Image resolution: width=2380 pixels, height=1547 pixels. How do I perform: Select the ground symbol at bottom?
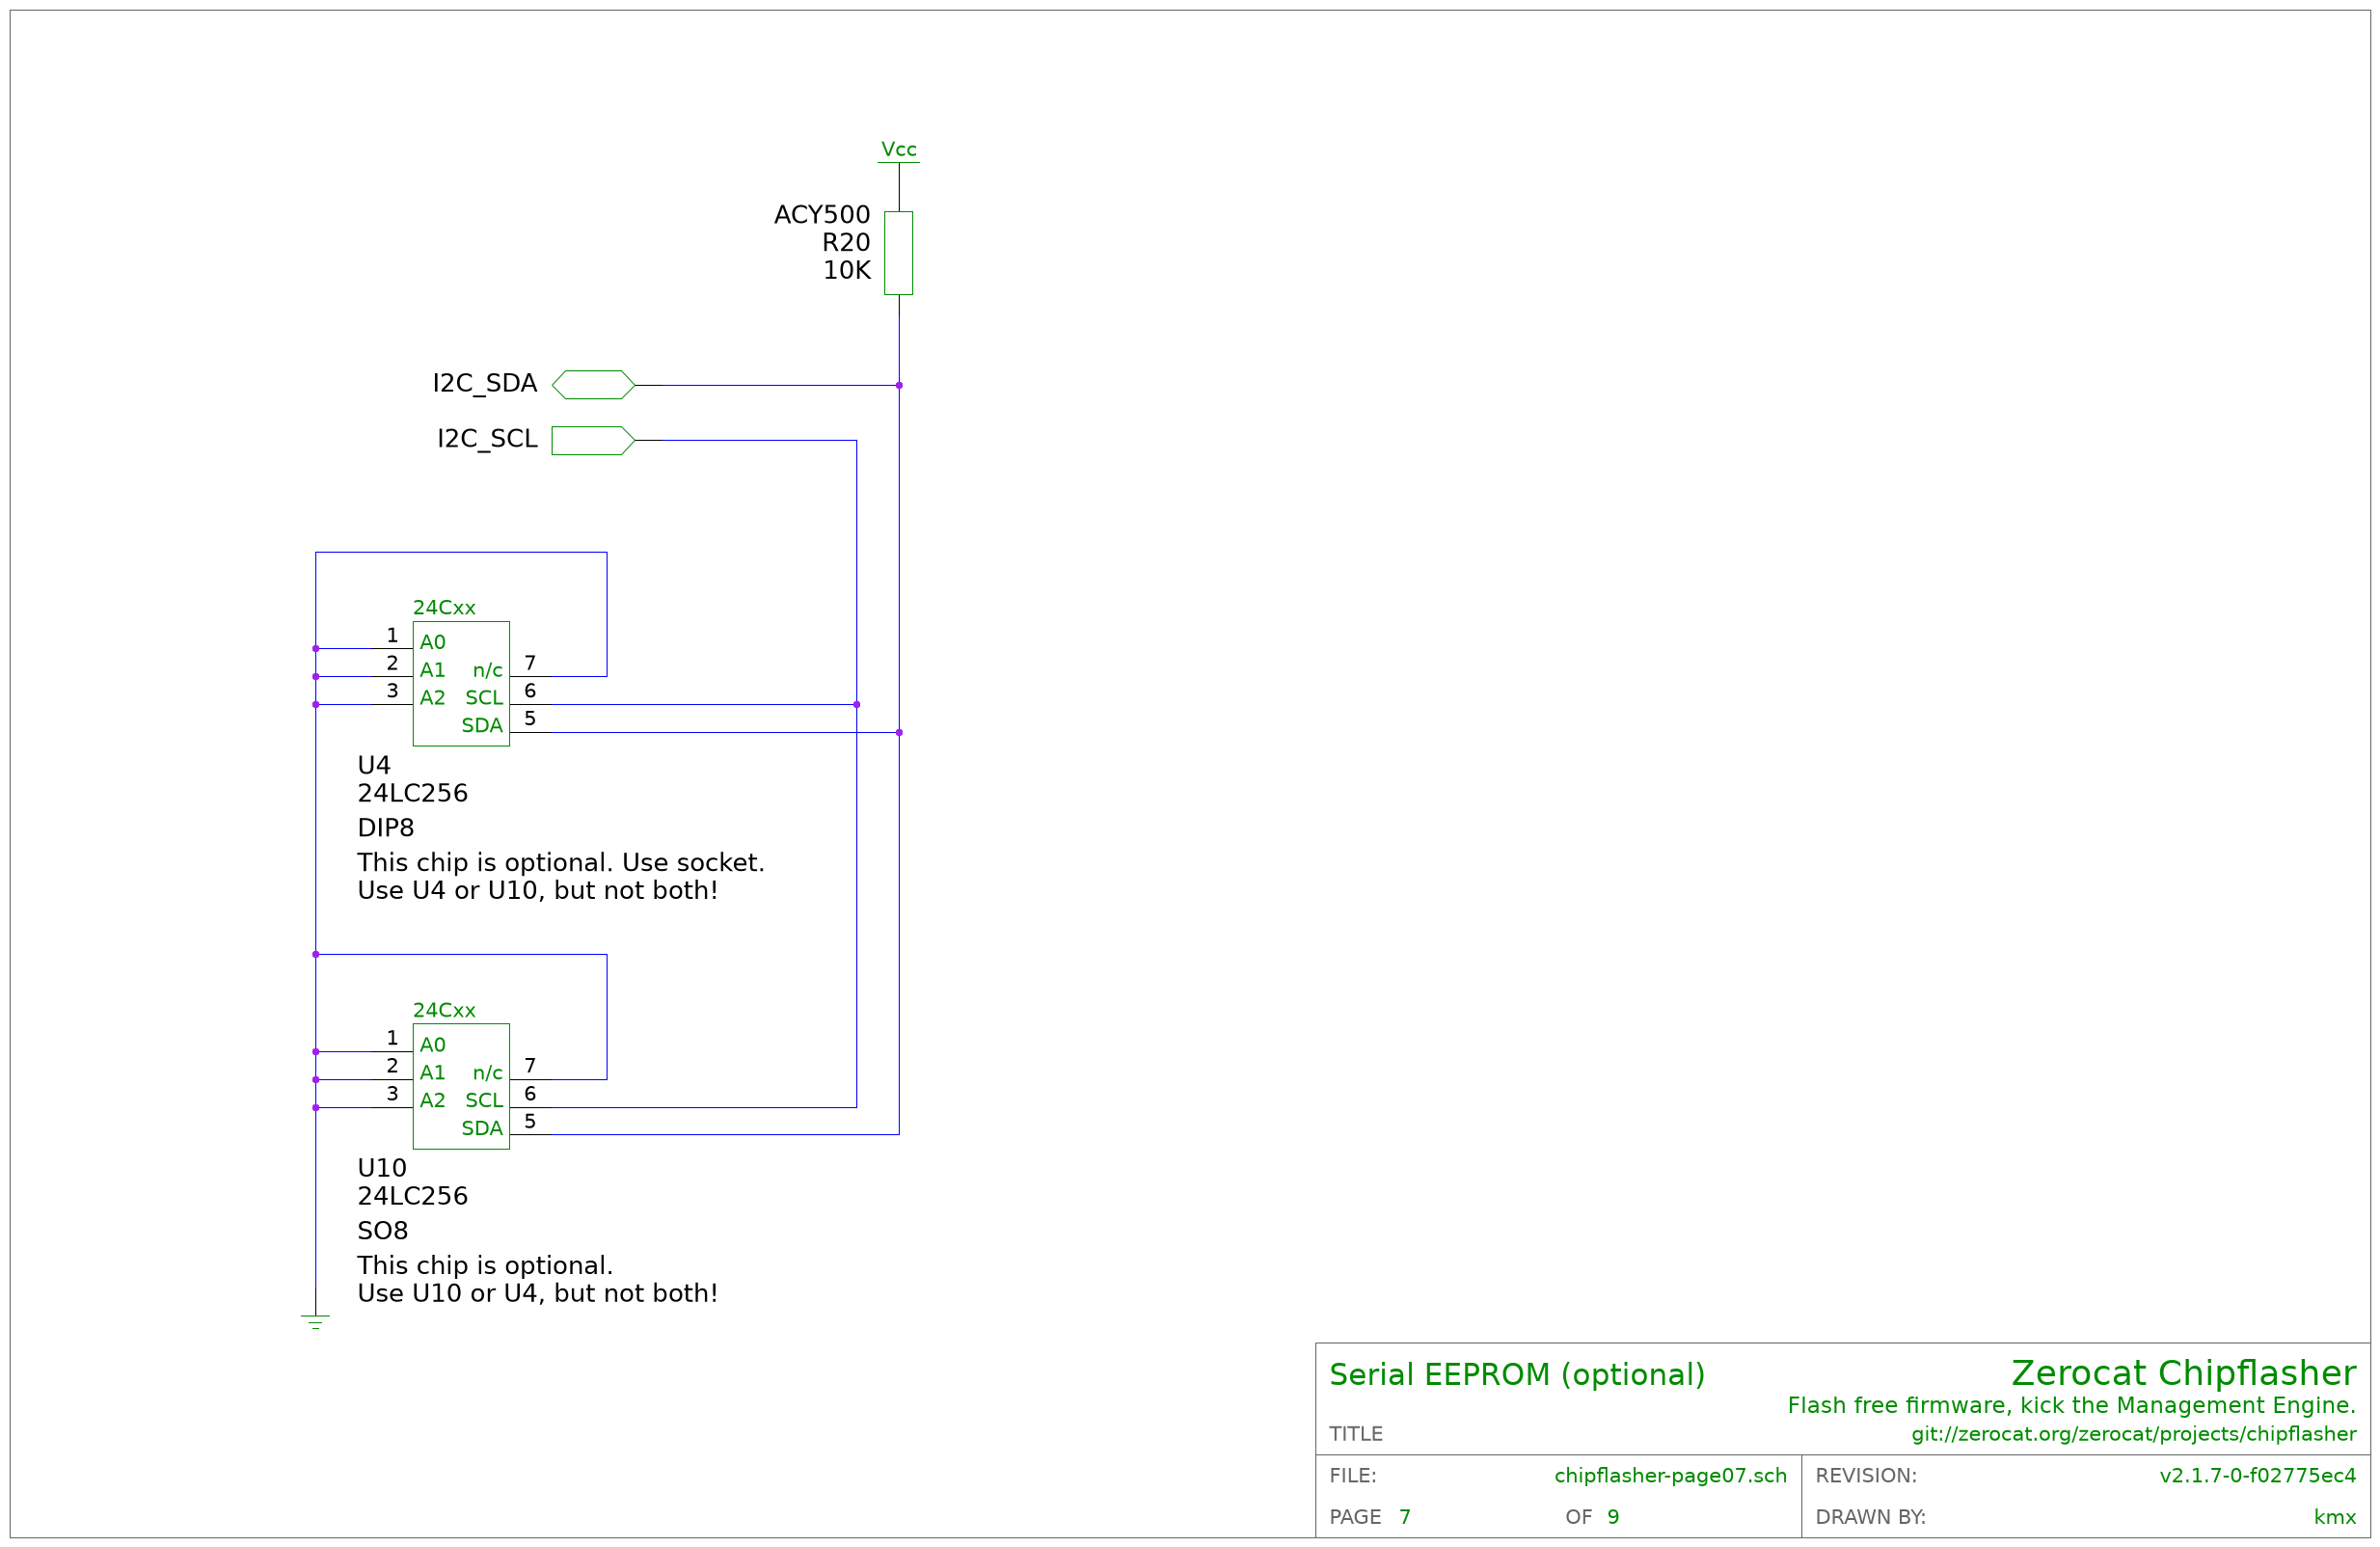coord(315,1322)
